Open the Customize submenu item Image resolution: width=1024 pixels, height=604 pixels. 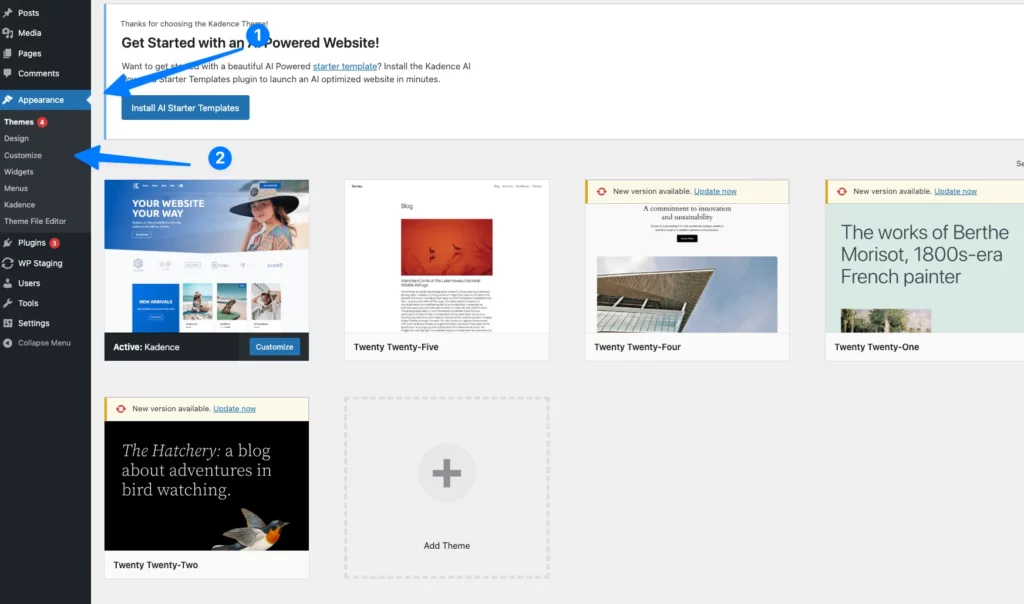[x=23, y=155]
